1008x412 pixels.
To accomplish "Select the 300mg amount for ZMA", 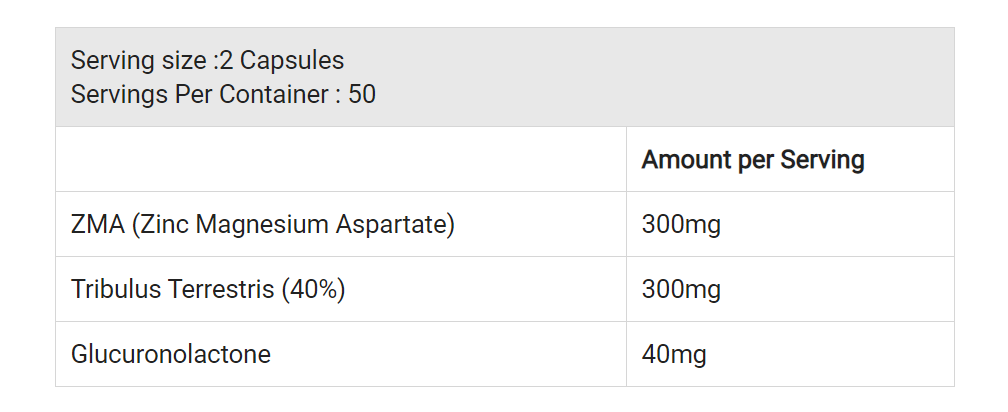I will click(681, 225).
